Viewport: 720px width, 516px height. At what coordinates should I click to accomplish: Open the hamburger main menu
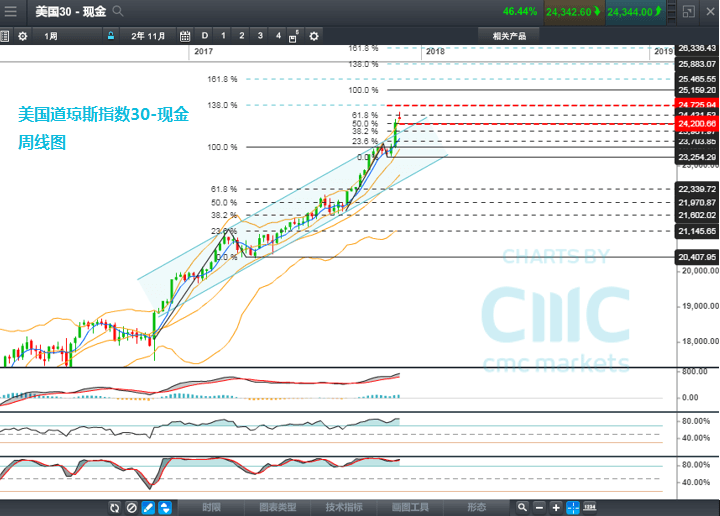click(x=10, y=11)
